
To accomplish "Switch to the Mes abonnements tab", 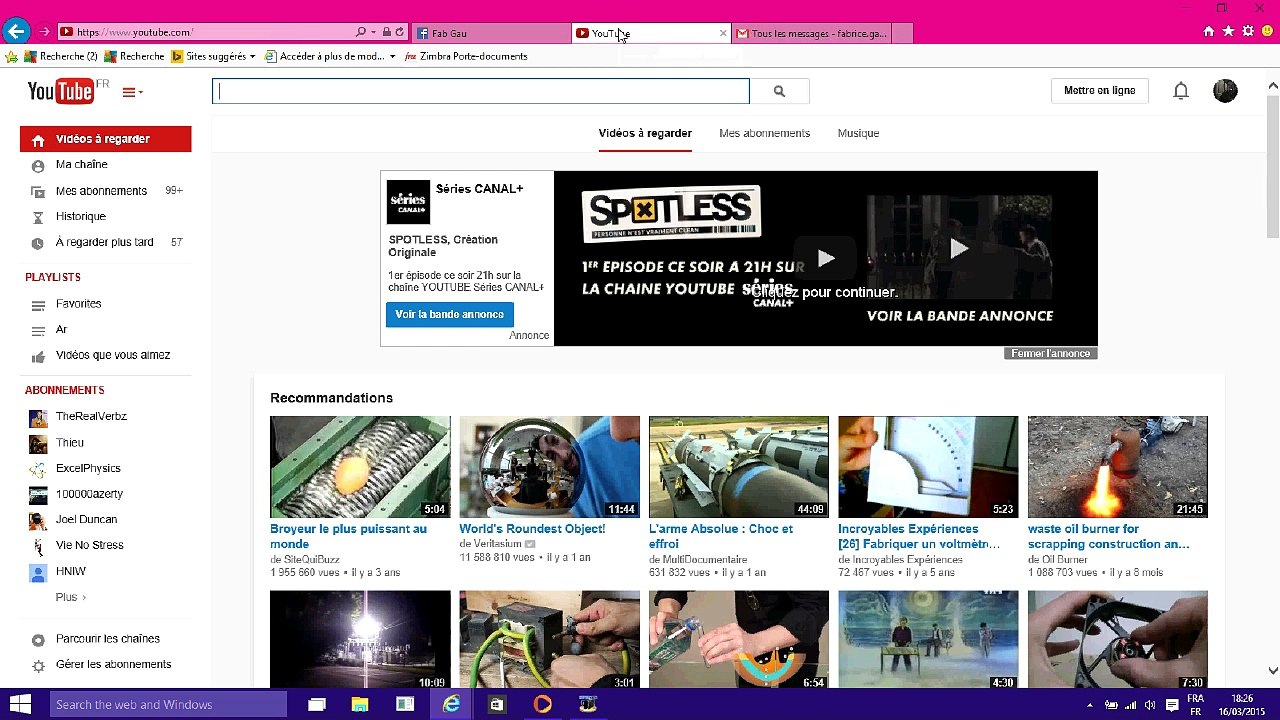I will click(x=764, y=133).
